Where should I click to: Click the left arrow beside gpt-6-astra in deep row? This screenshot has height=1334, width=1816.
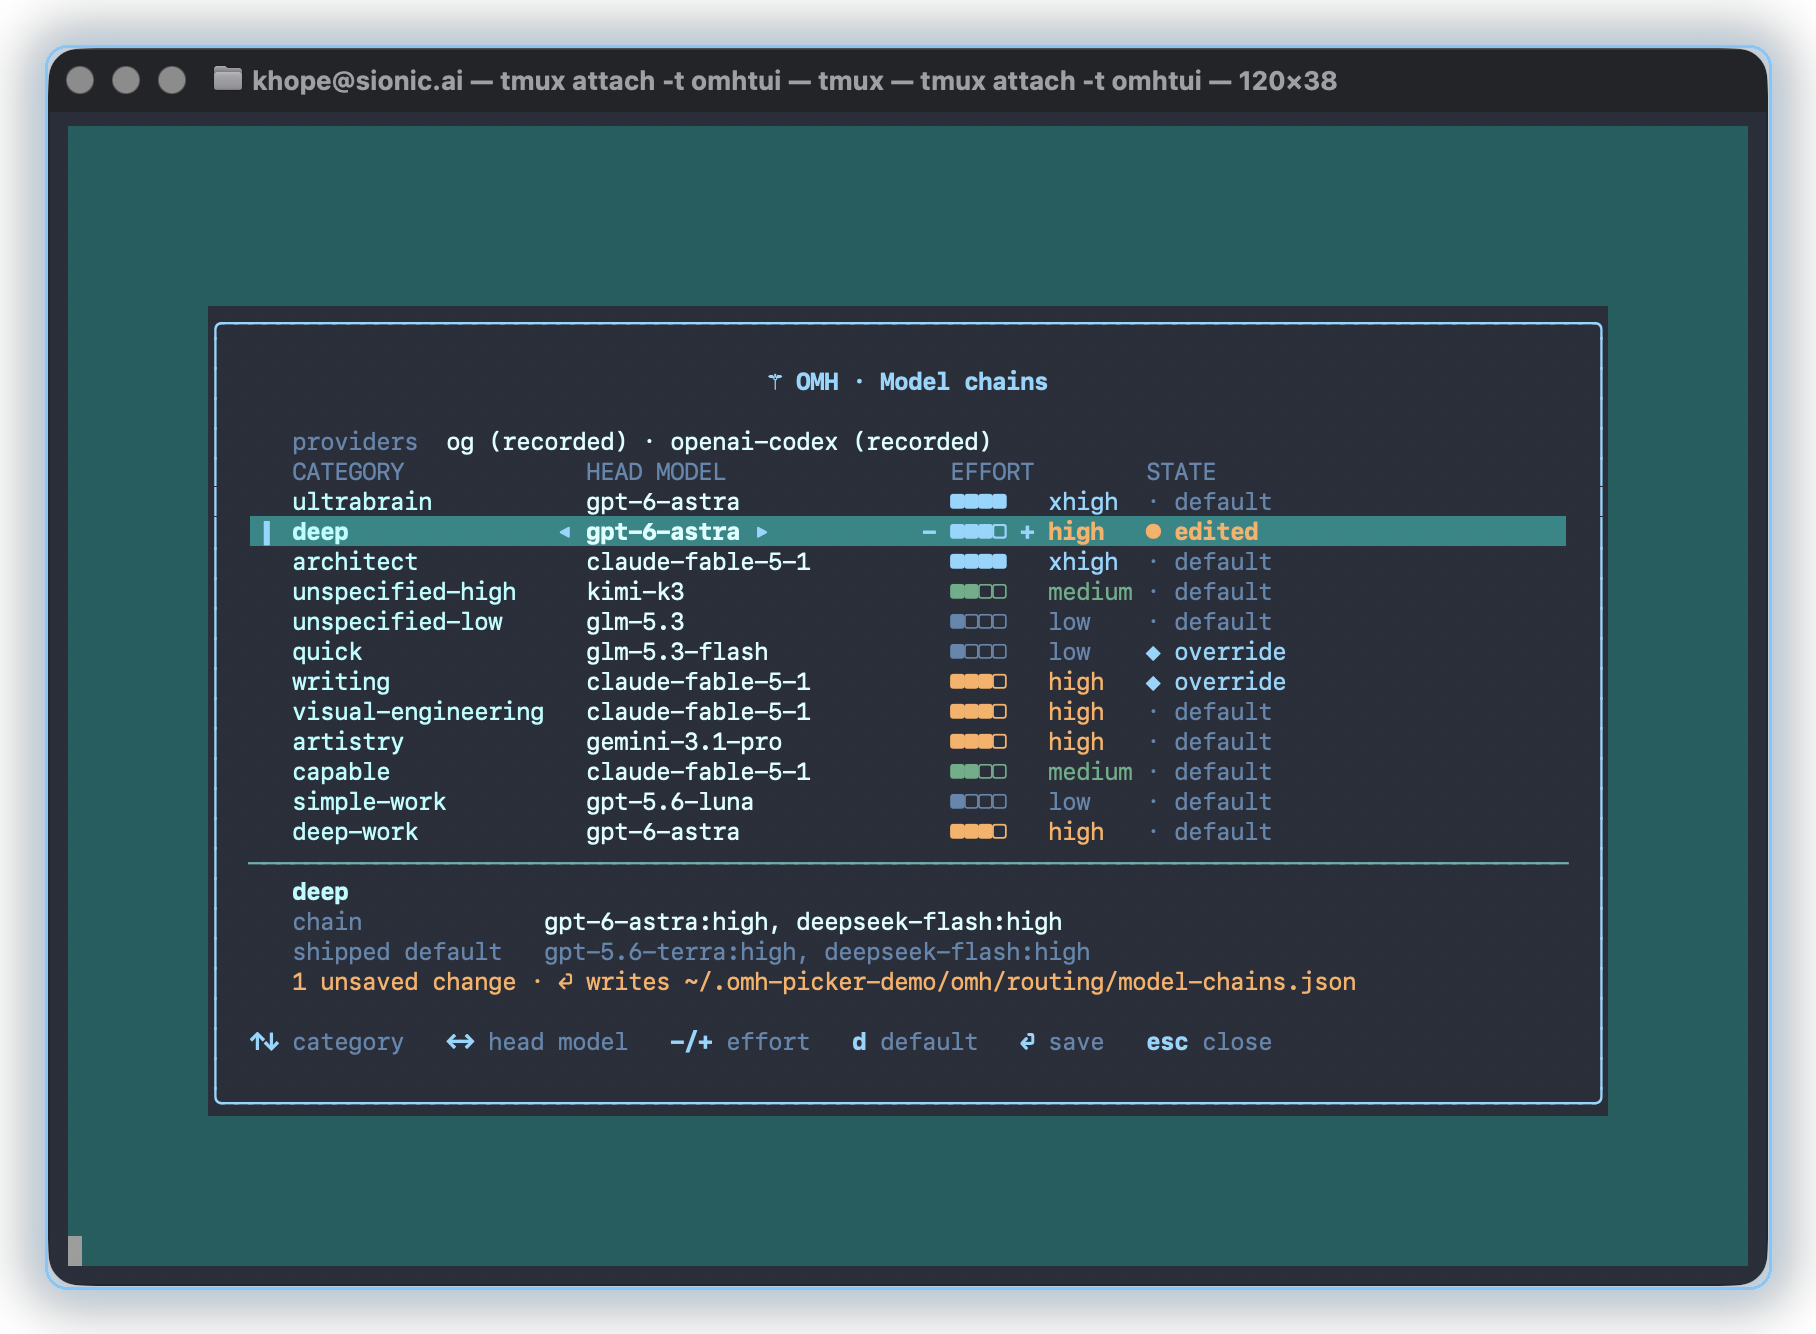(x=565, y=532)
